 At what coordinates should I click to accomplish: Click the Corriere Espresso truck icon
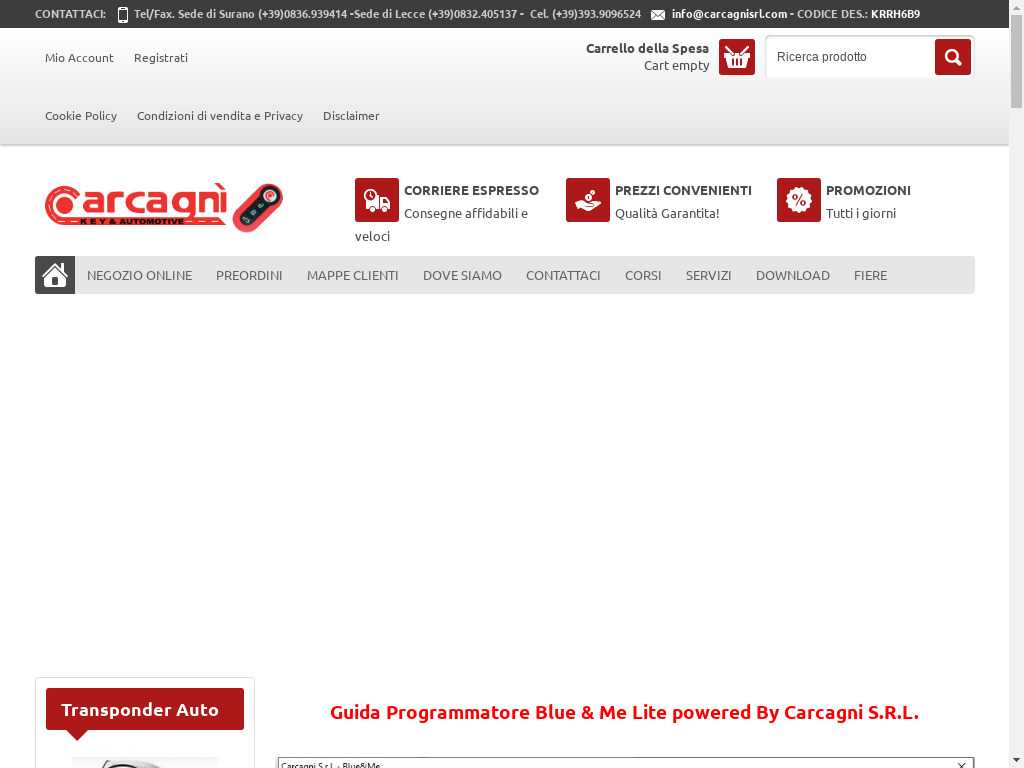[377, 200]
